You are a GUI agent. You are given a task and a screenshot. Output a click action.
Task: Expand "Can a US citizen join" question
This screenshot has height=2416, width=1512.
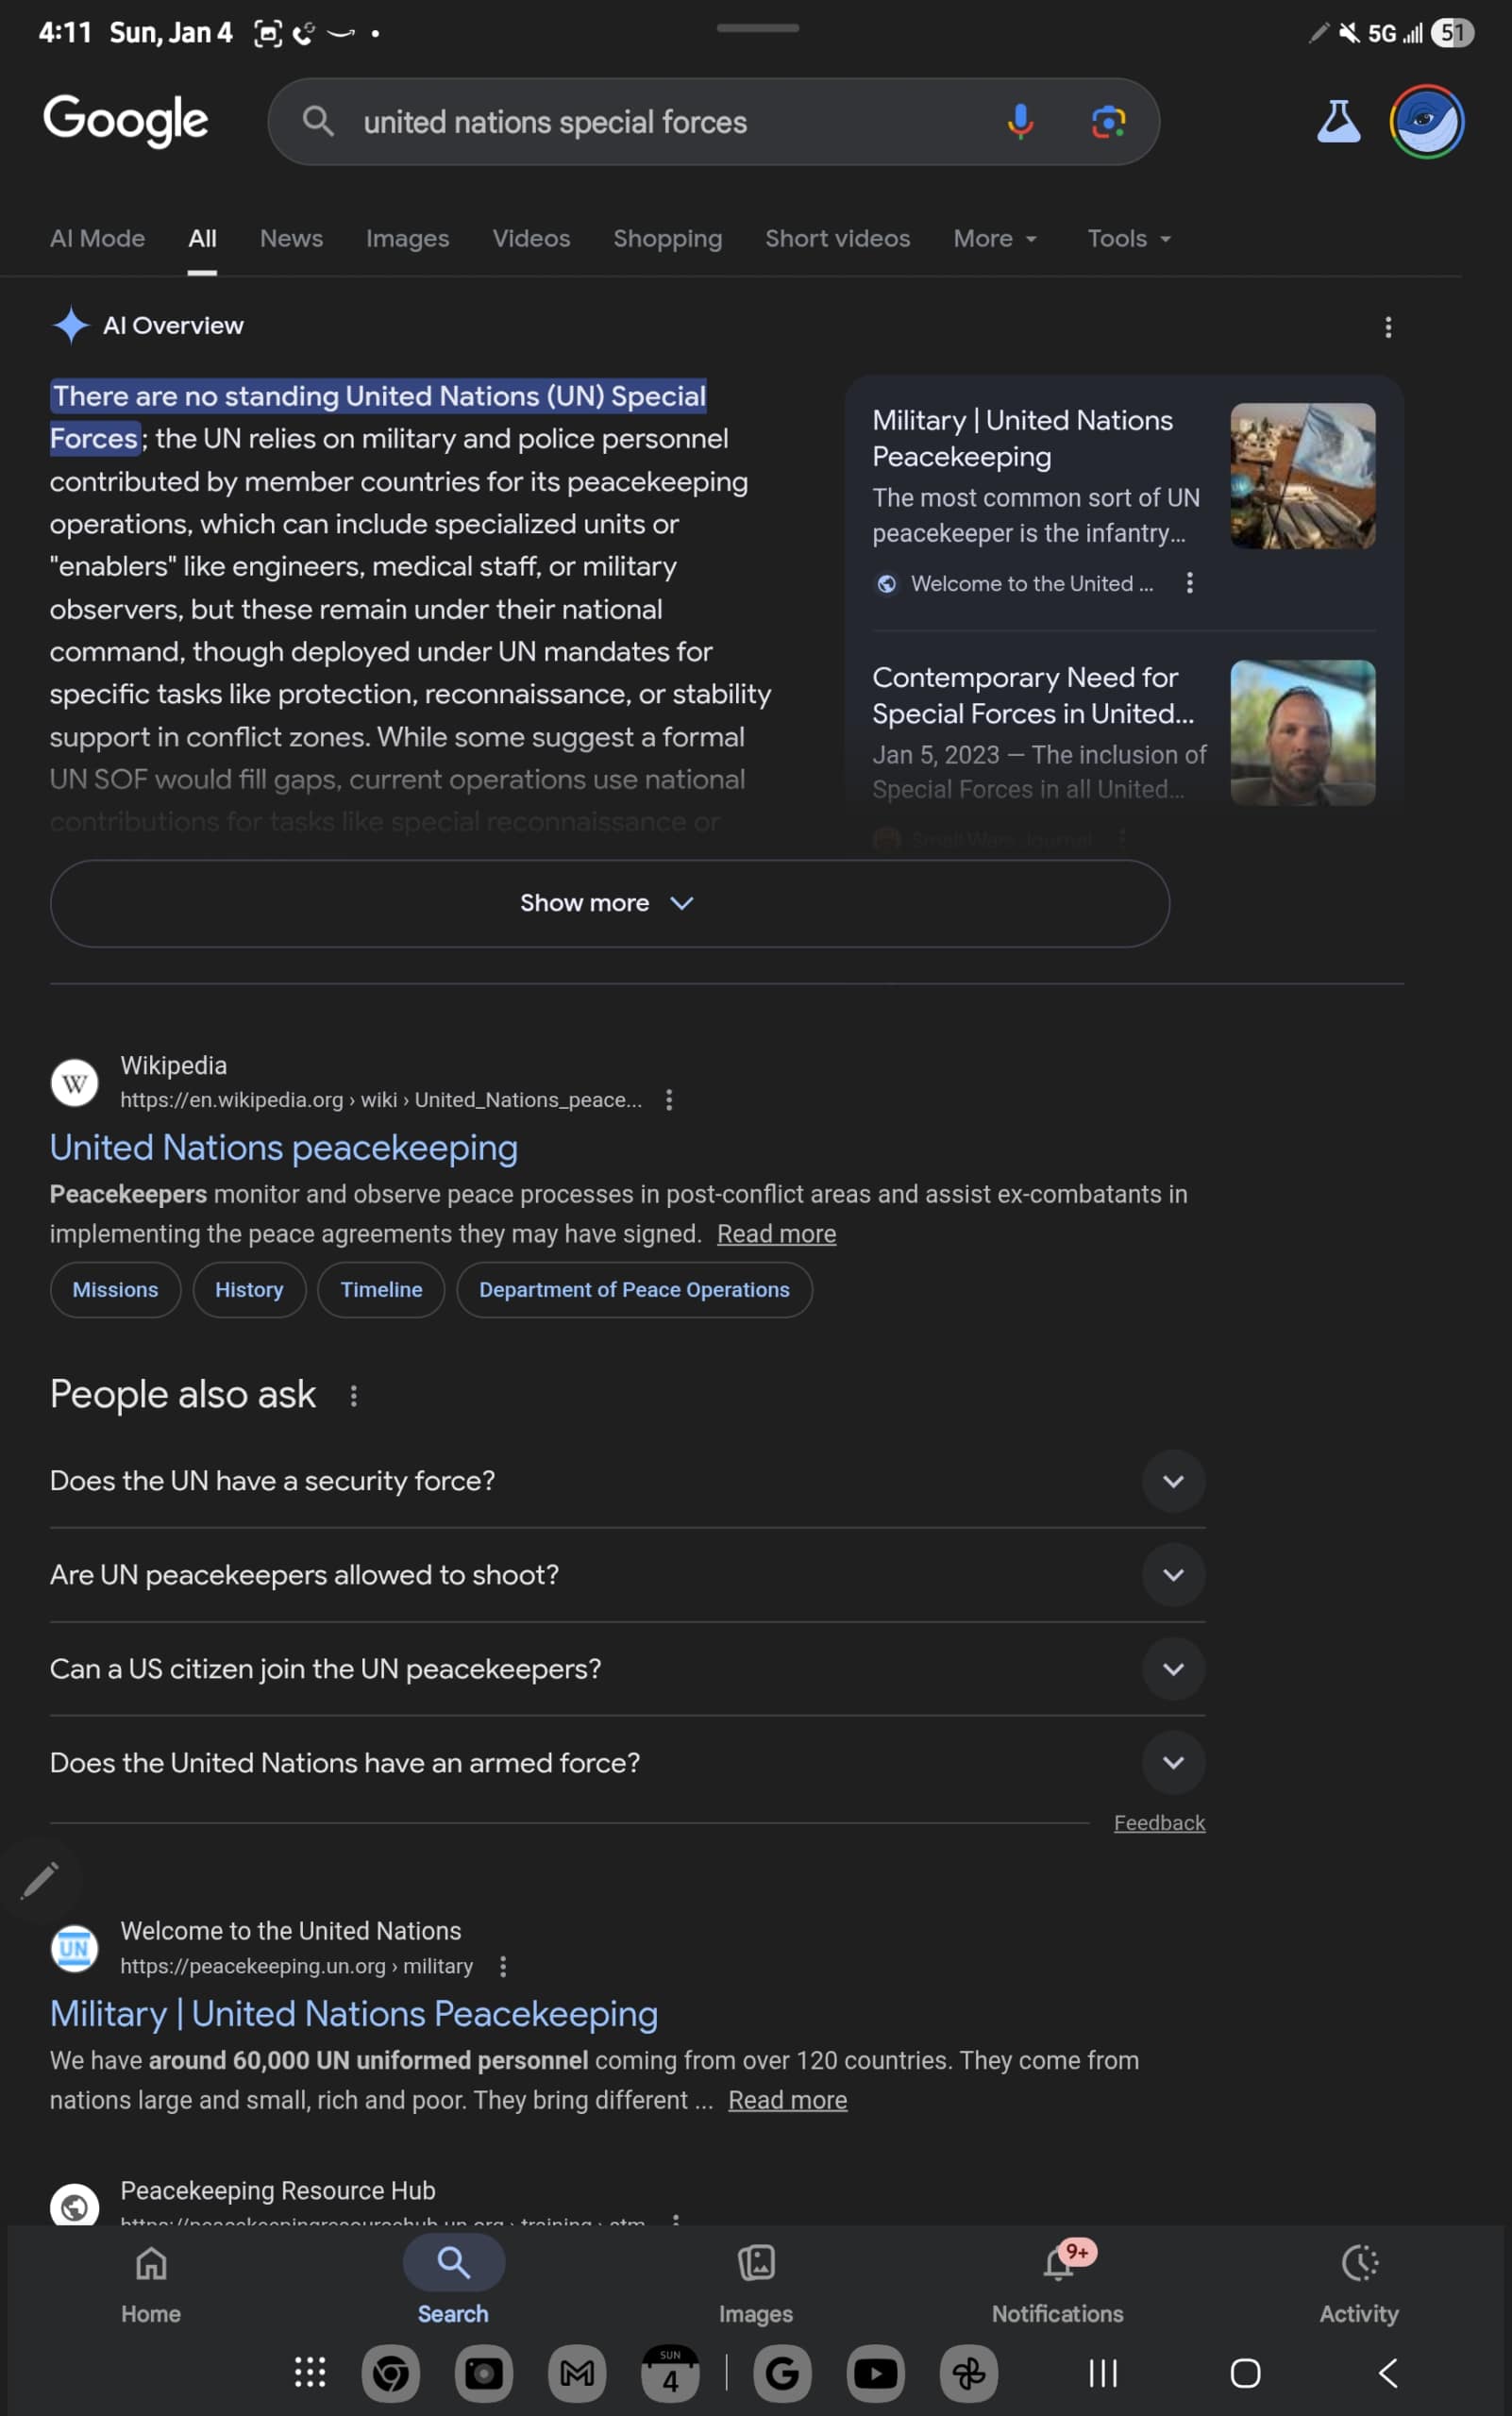tap(1173, 1669)
